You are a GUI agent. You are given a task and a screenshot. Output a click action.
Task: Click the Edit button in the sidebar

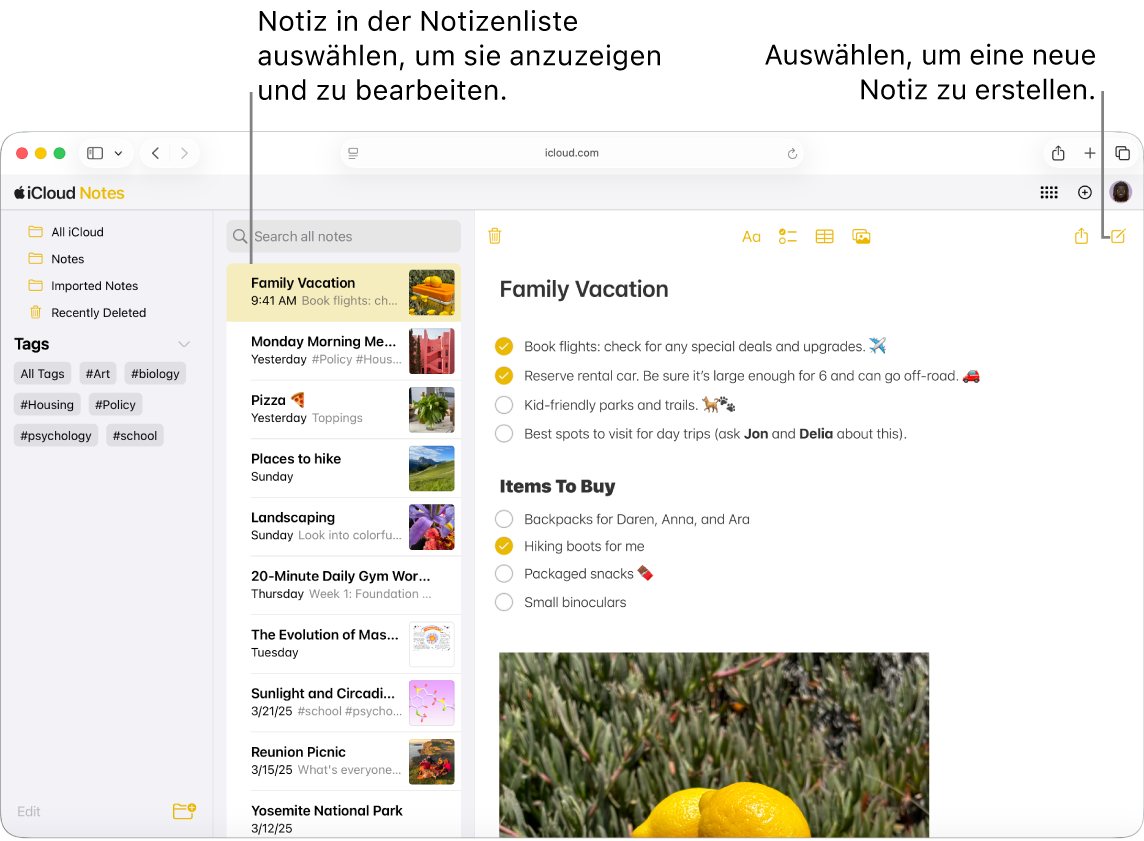tap(29, 811)
